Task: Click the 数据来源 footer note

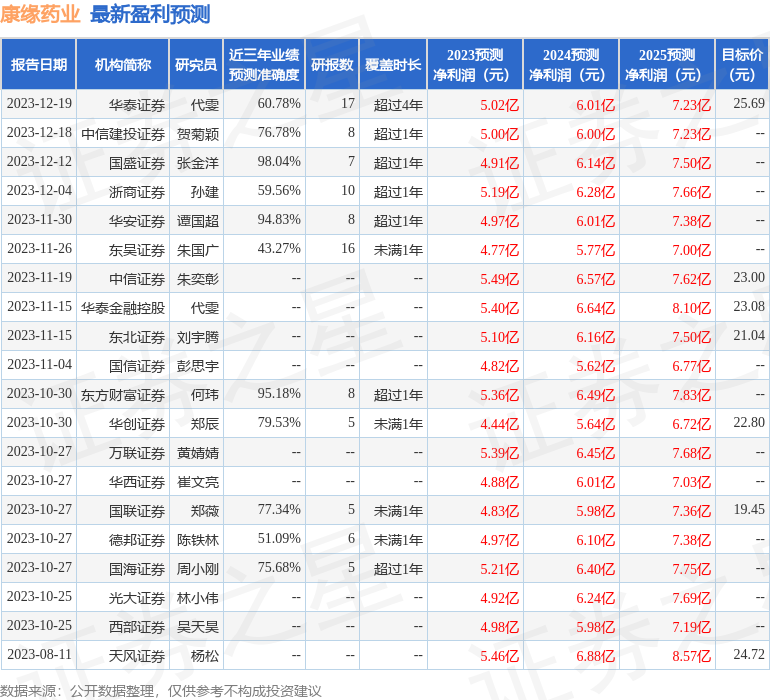Action: [x=161, y=691]
